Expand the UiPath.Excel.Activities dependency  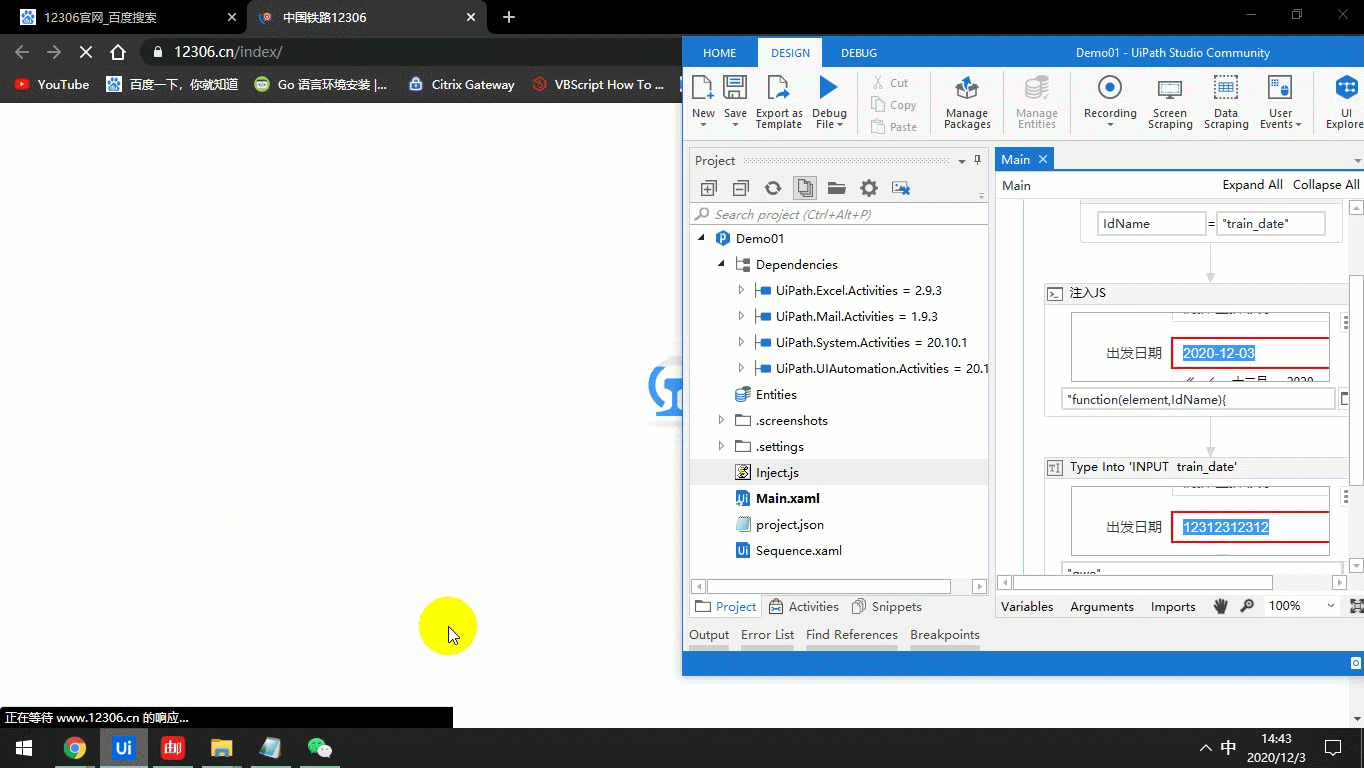741,290
